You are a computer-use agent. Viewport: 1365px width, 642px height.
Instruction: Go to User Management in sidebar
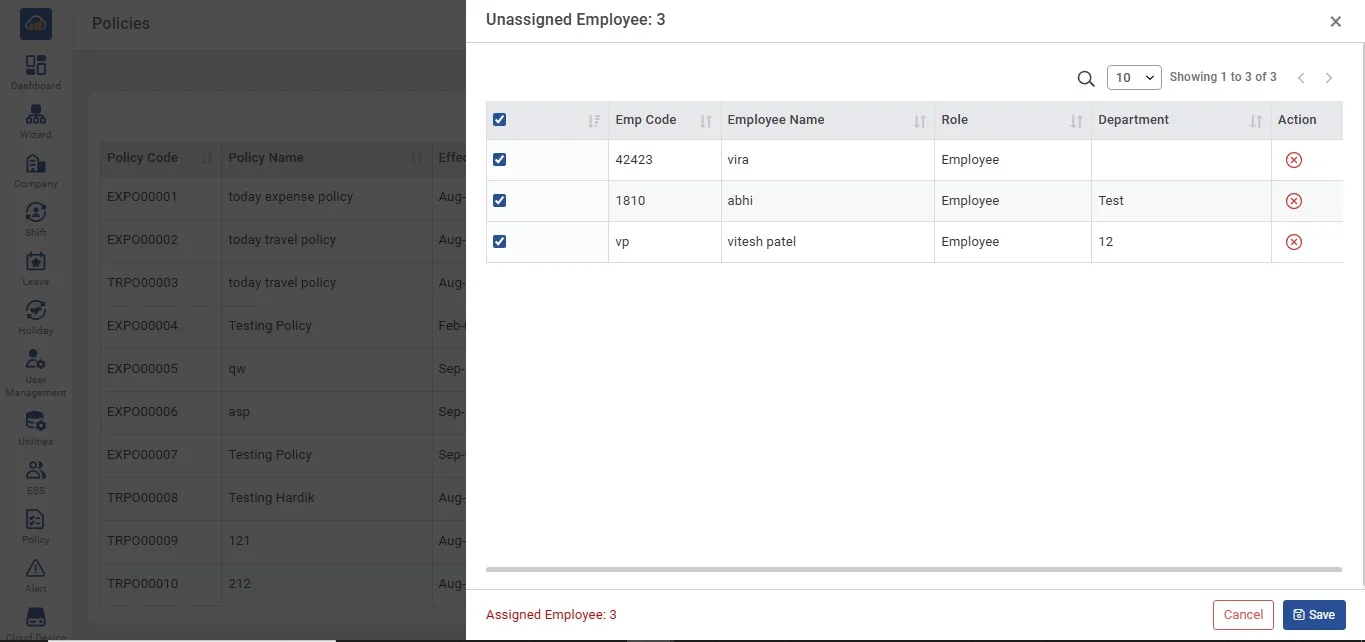pos(36,372)
